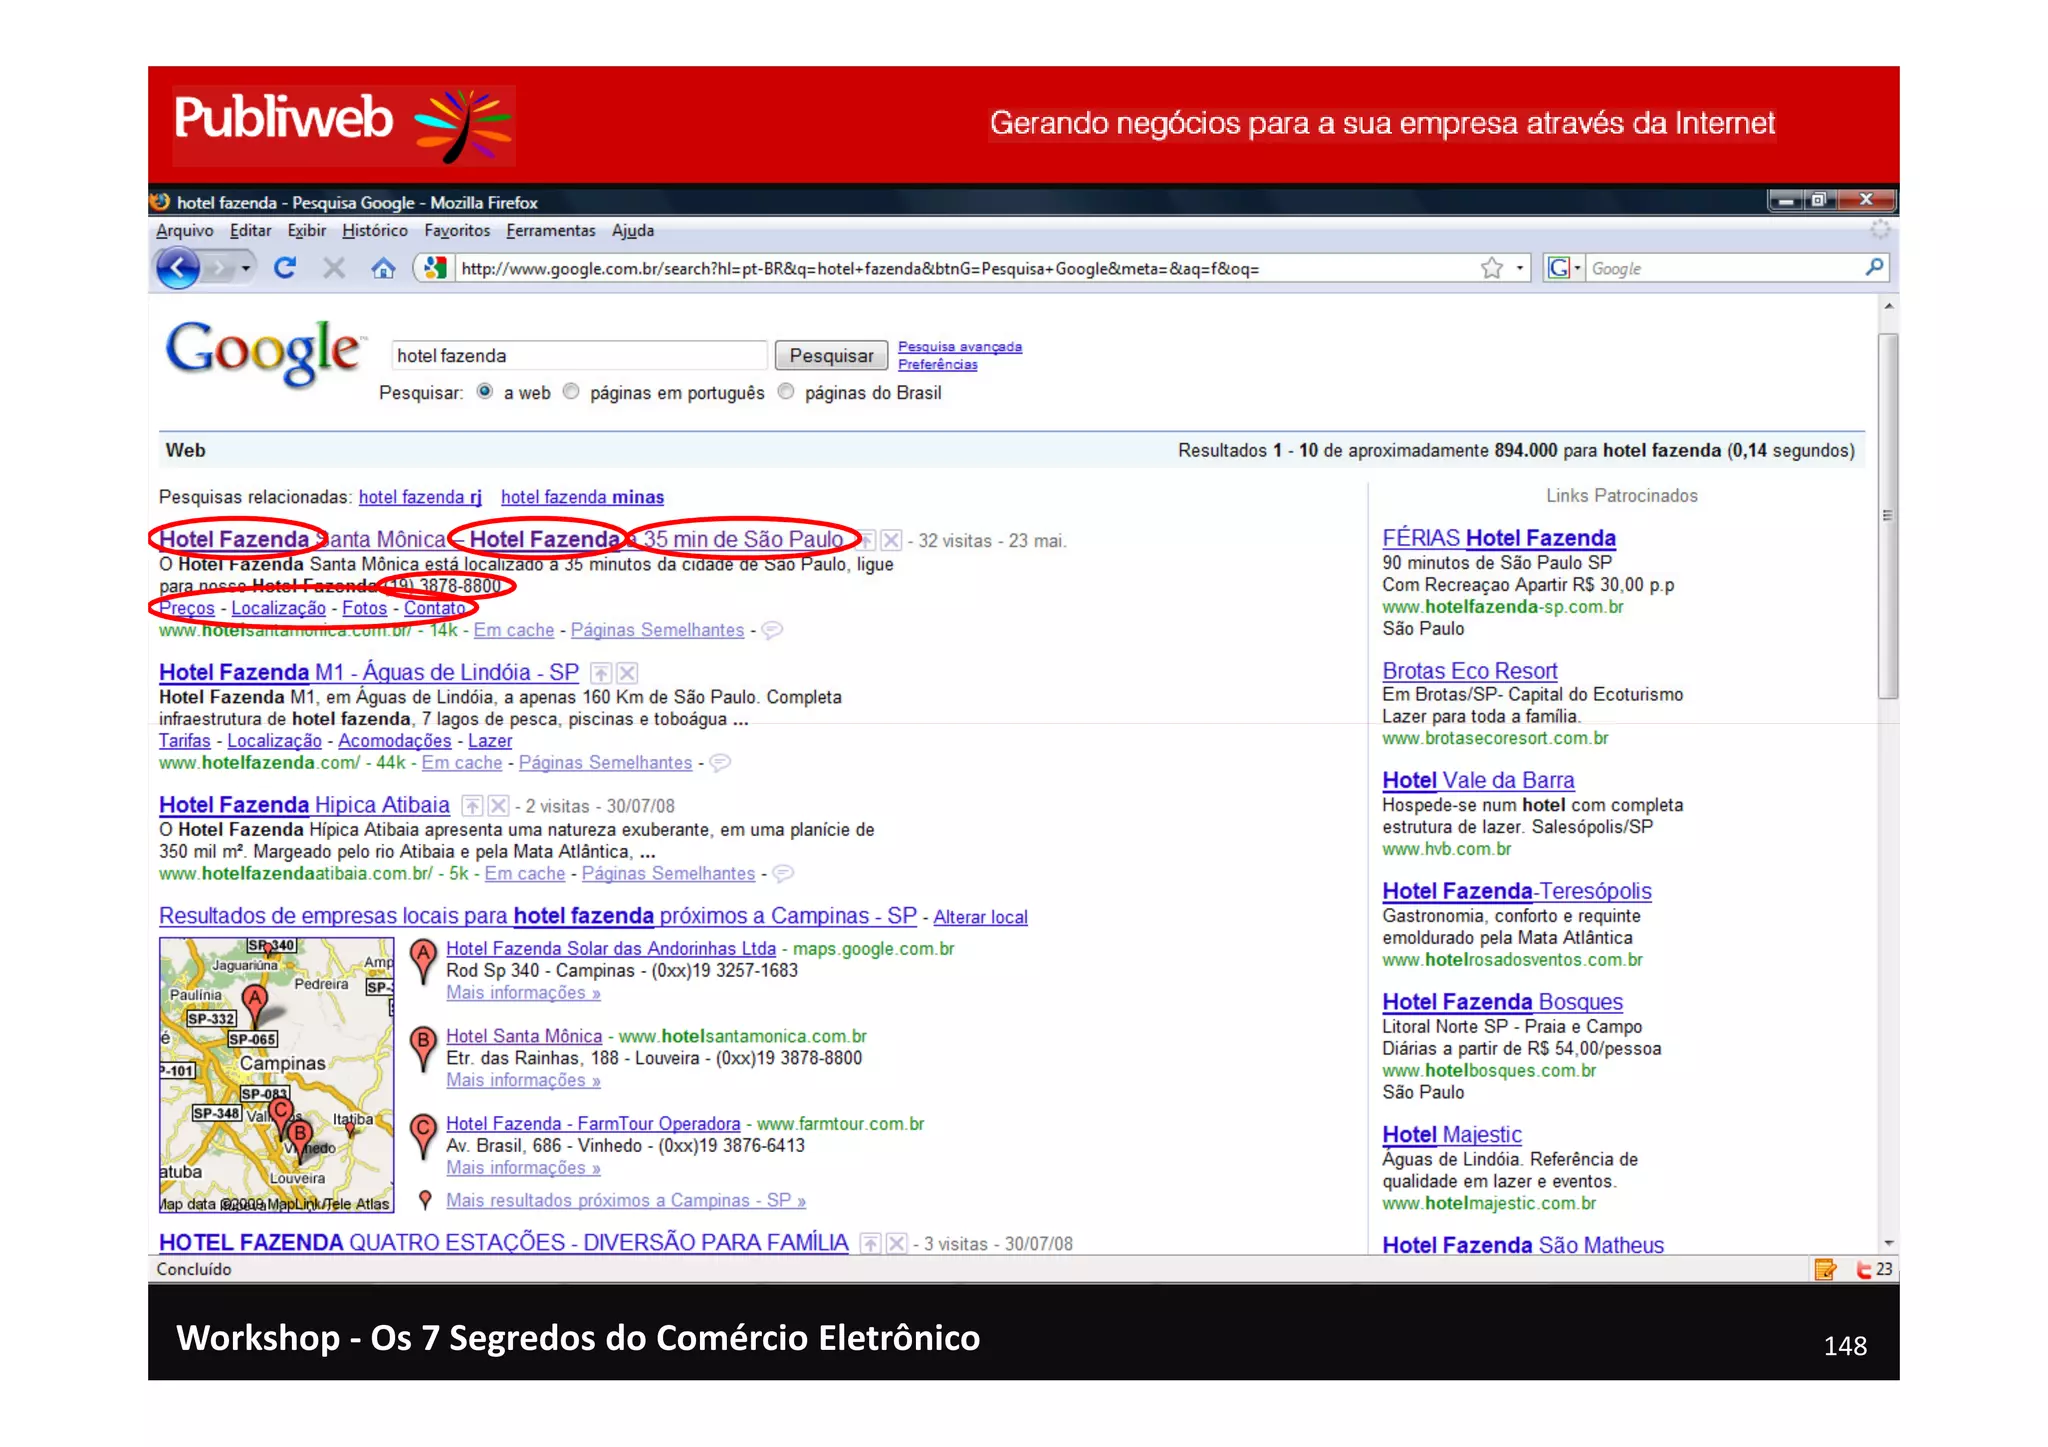Expand the address bar URL dropdown

(1520, 268)
